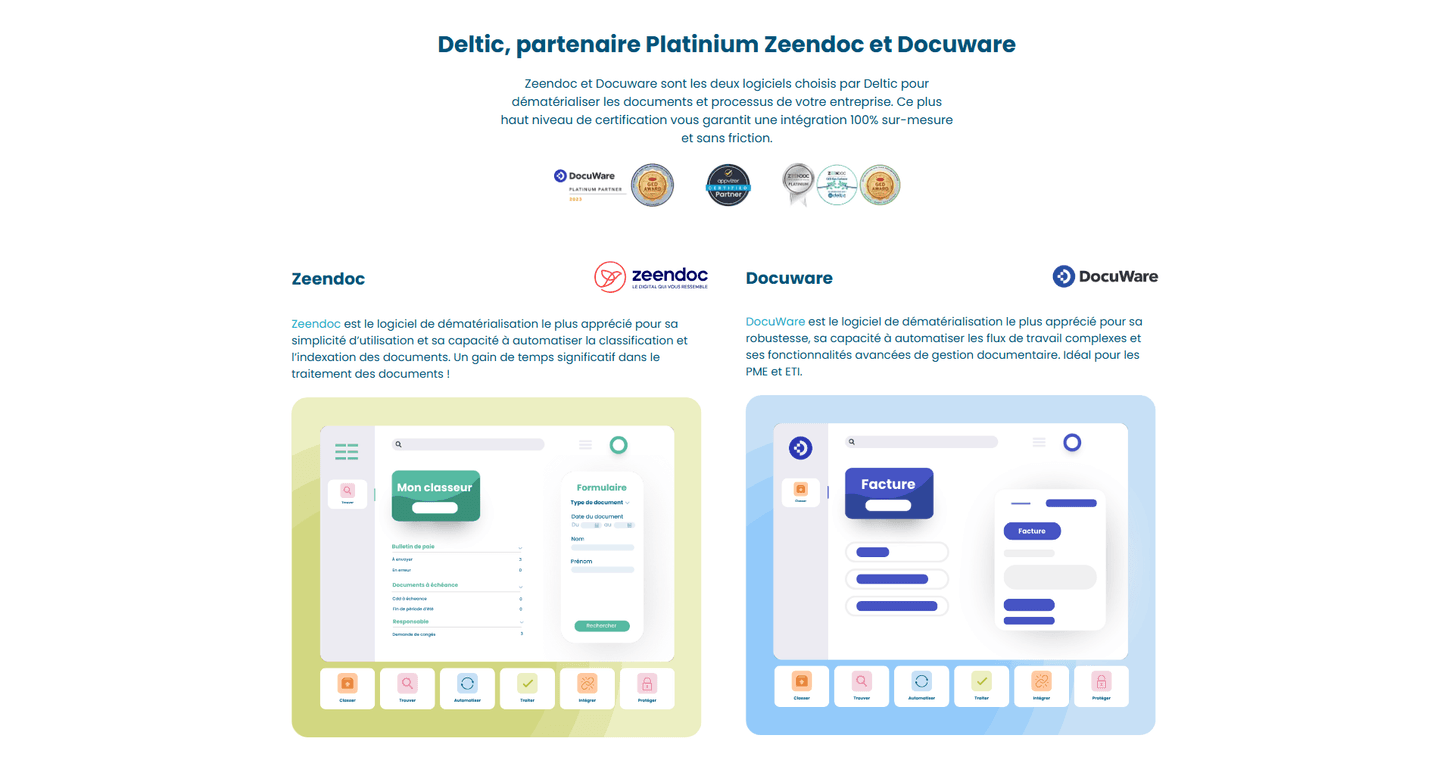Open the teal Zeendoc link in the description

(x=316, y=324)
